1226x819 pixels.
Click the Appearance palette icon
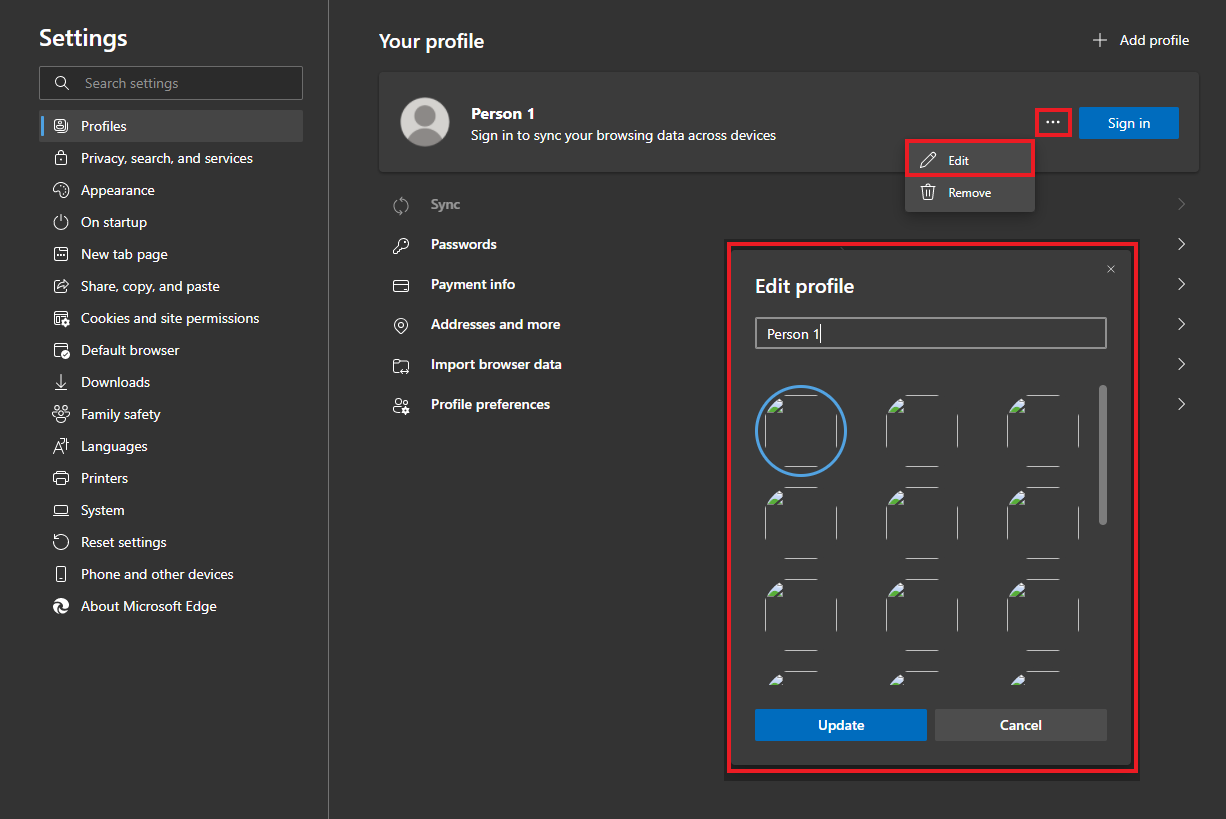click(x=62, y=190)
